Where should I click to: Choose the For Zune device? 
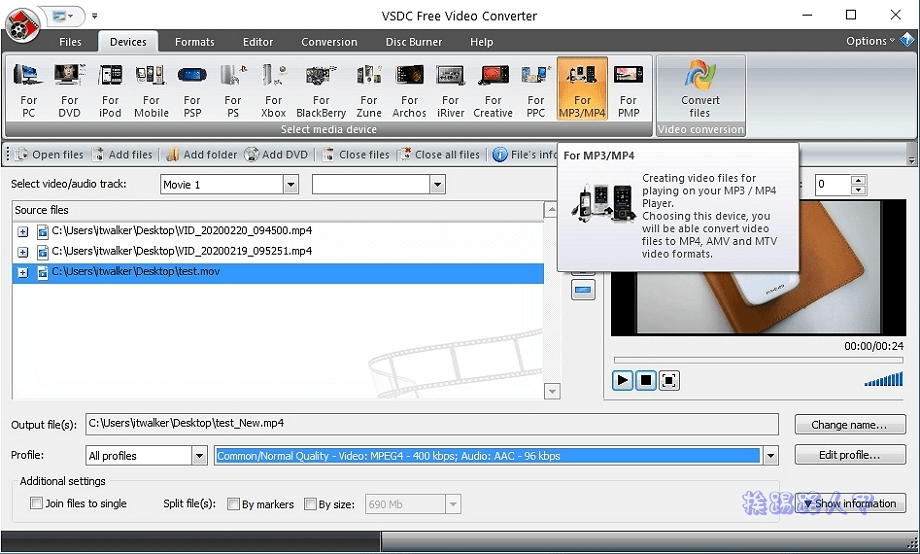coord(368,90)
